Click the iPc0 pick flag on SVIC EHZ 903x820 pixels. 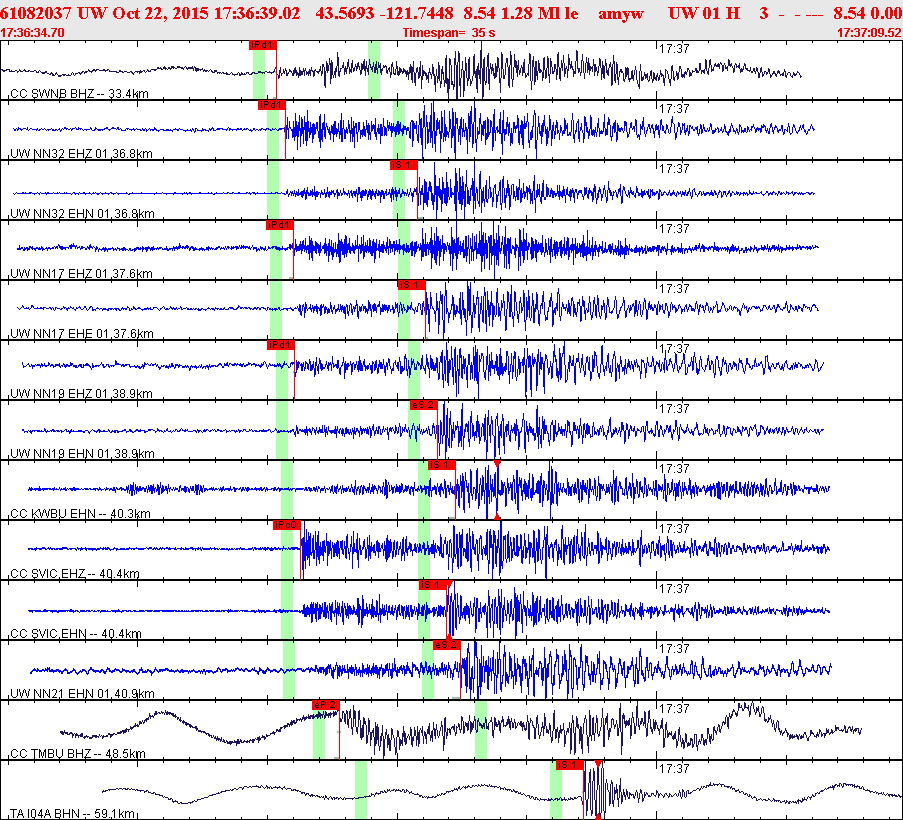[287, 525]
